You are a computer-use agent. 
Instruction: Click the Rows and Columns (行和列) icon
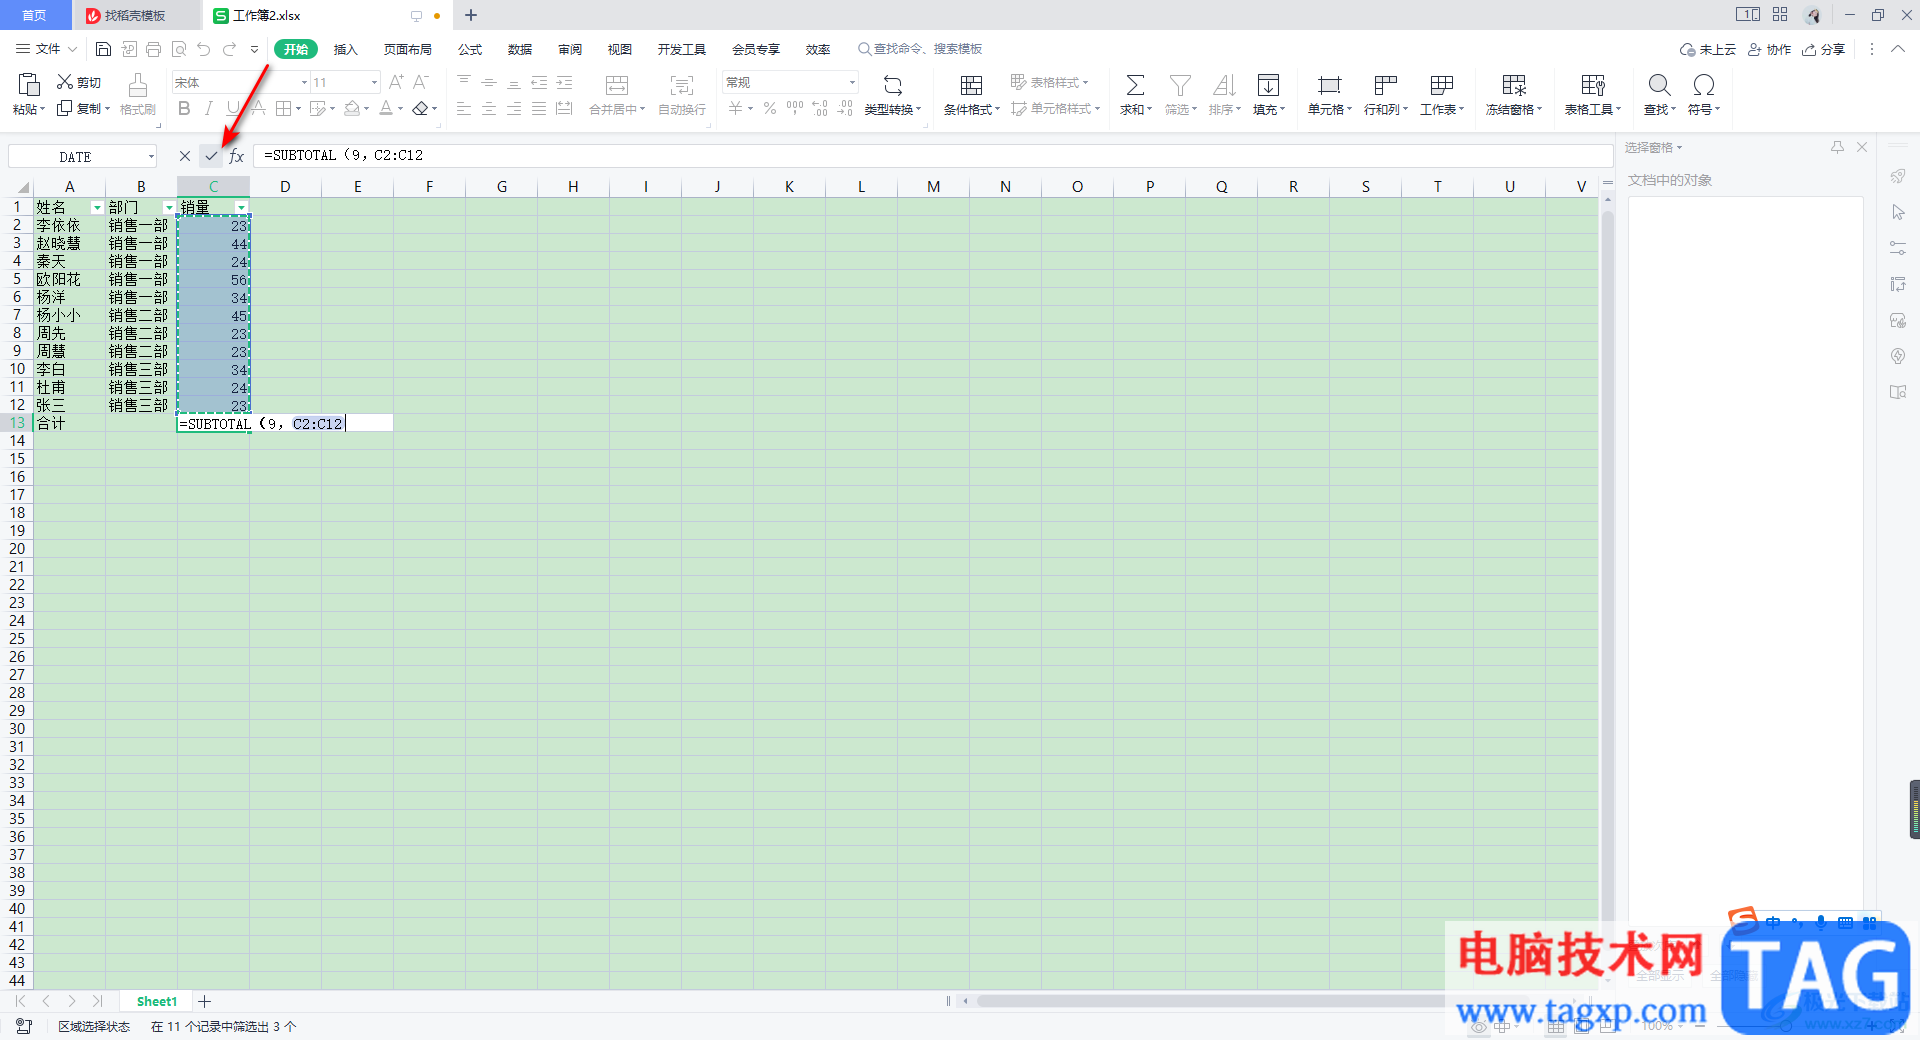click(1385, 85)
